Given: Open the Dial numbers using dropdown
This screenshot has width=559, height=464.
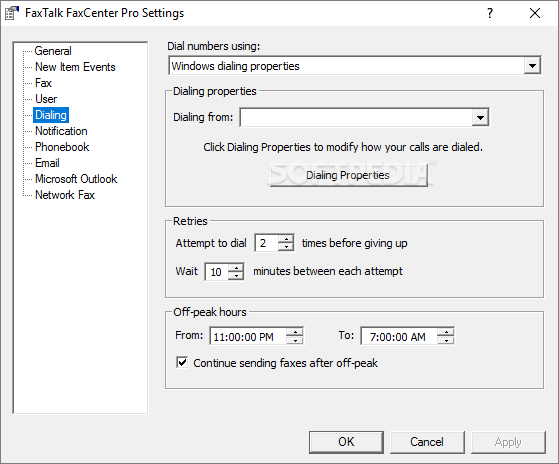Looking at the screenshot, I should tap(532, 66).
